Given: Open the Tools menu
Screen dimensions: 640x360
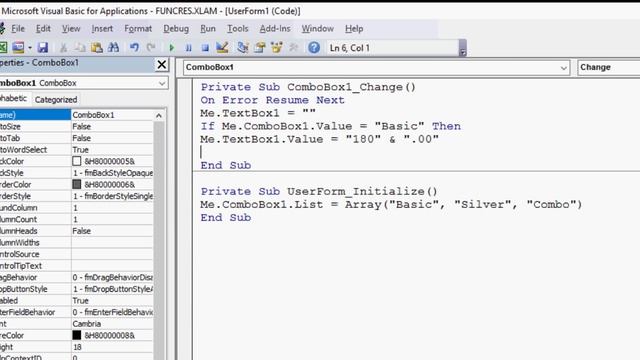Looking at the screenshot, I should tap(238, 29).
